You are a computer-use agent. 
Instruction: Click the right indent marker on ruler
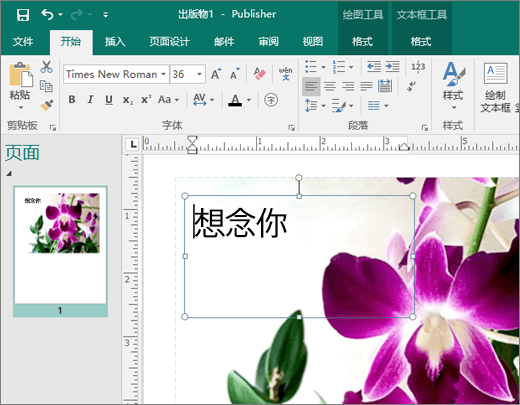tap(404, 147)
